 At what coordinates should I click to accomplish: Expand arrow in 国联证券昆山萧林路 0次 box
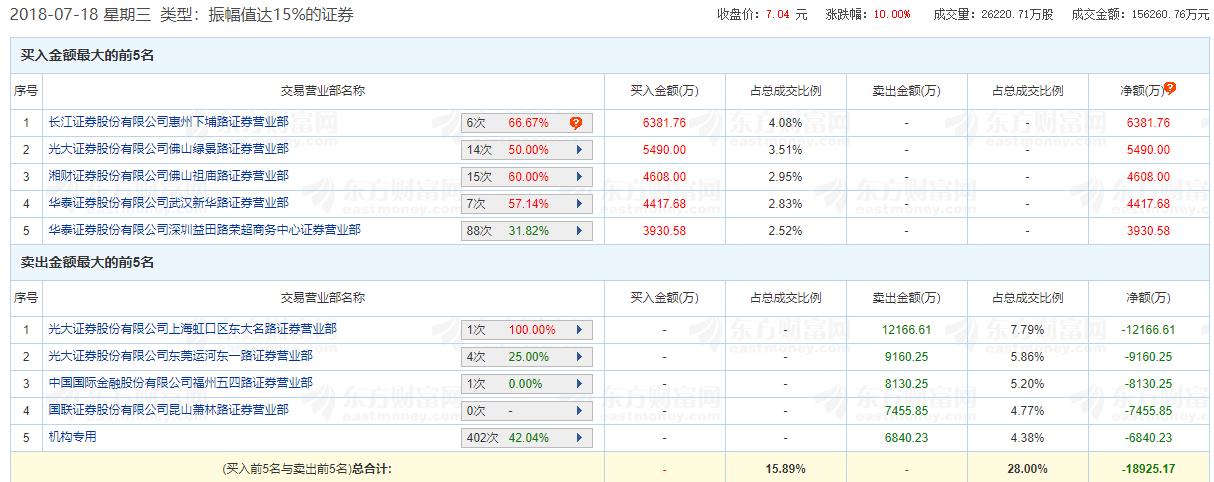pos(578,411)
